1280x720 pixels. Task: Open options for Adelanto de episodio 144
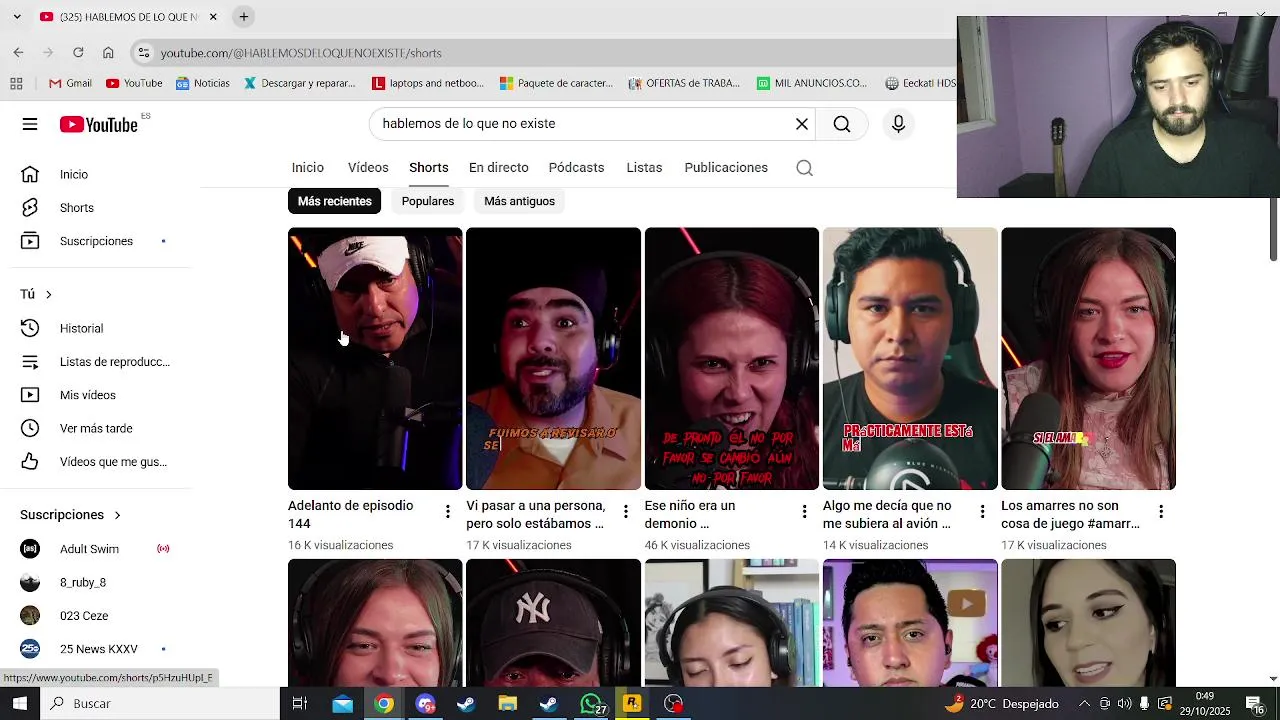[447, 512]
